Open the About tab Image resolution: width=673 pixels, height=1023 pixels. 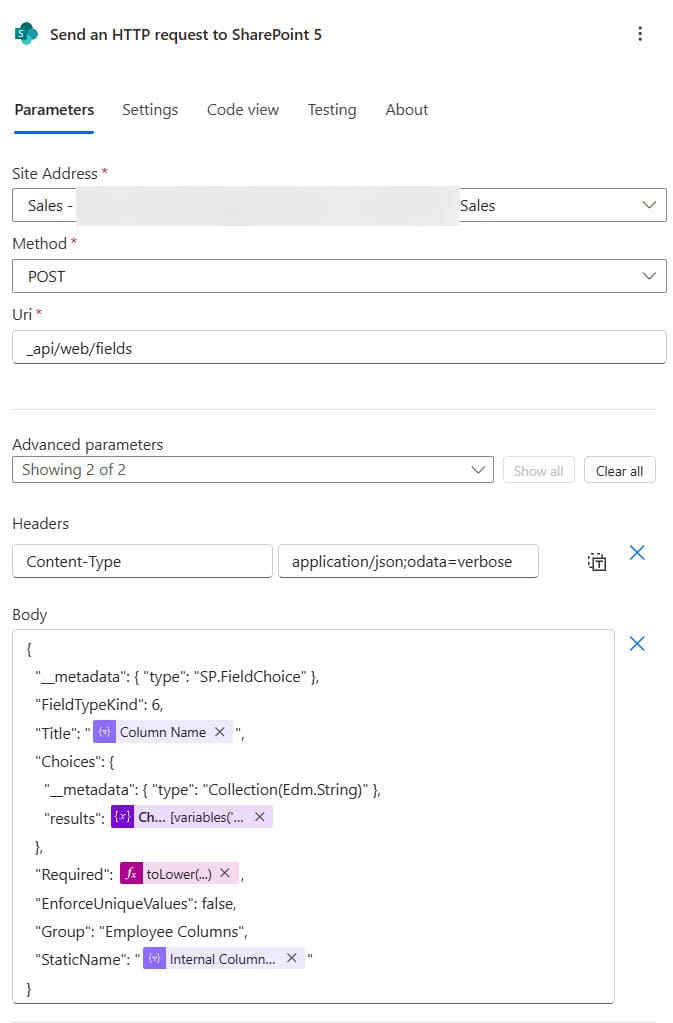pyautogui.click(x=406, y=110)
